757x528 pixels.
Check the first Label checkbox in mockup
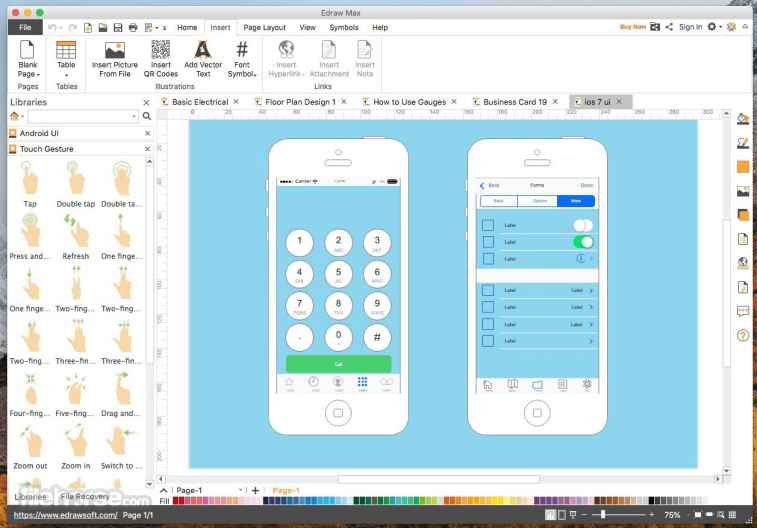coord(488,226)
